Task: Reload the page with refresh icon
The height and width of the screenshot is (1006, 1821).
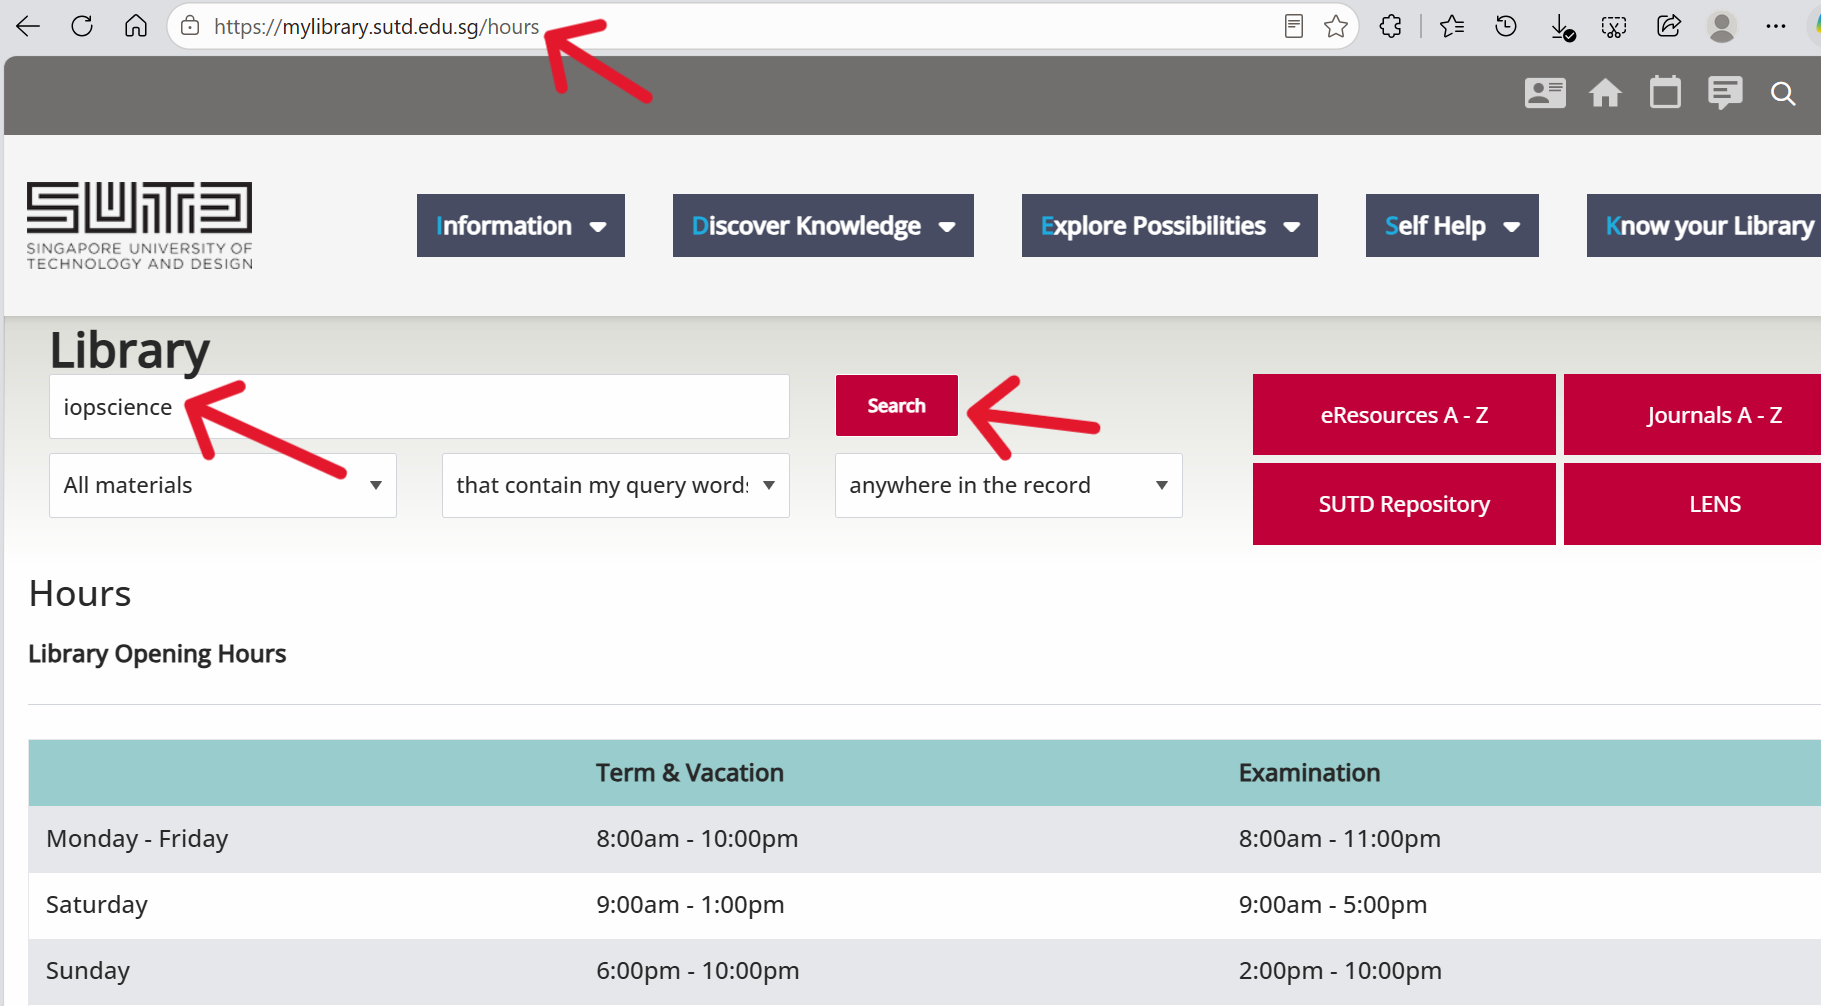Action: coord(82,26)
